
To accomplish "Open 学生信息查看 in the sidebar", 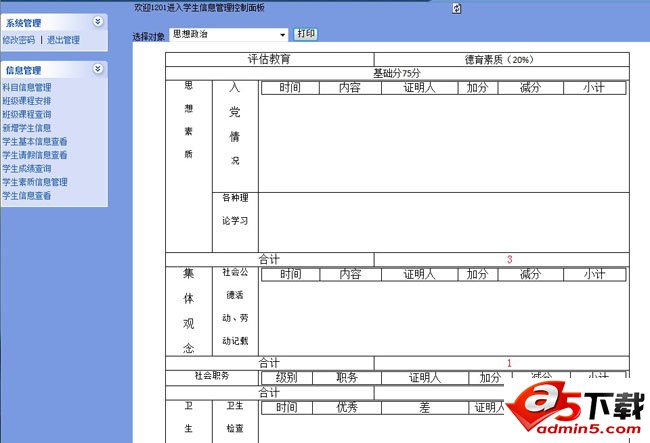I will (27, 196).
